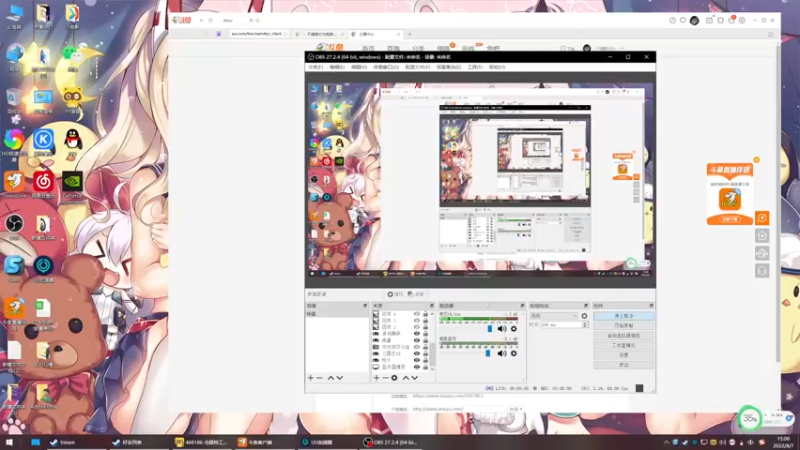Move the scene up in Scenes panel

331,378
